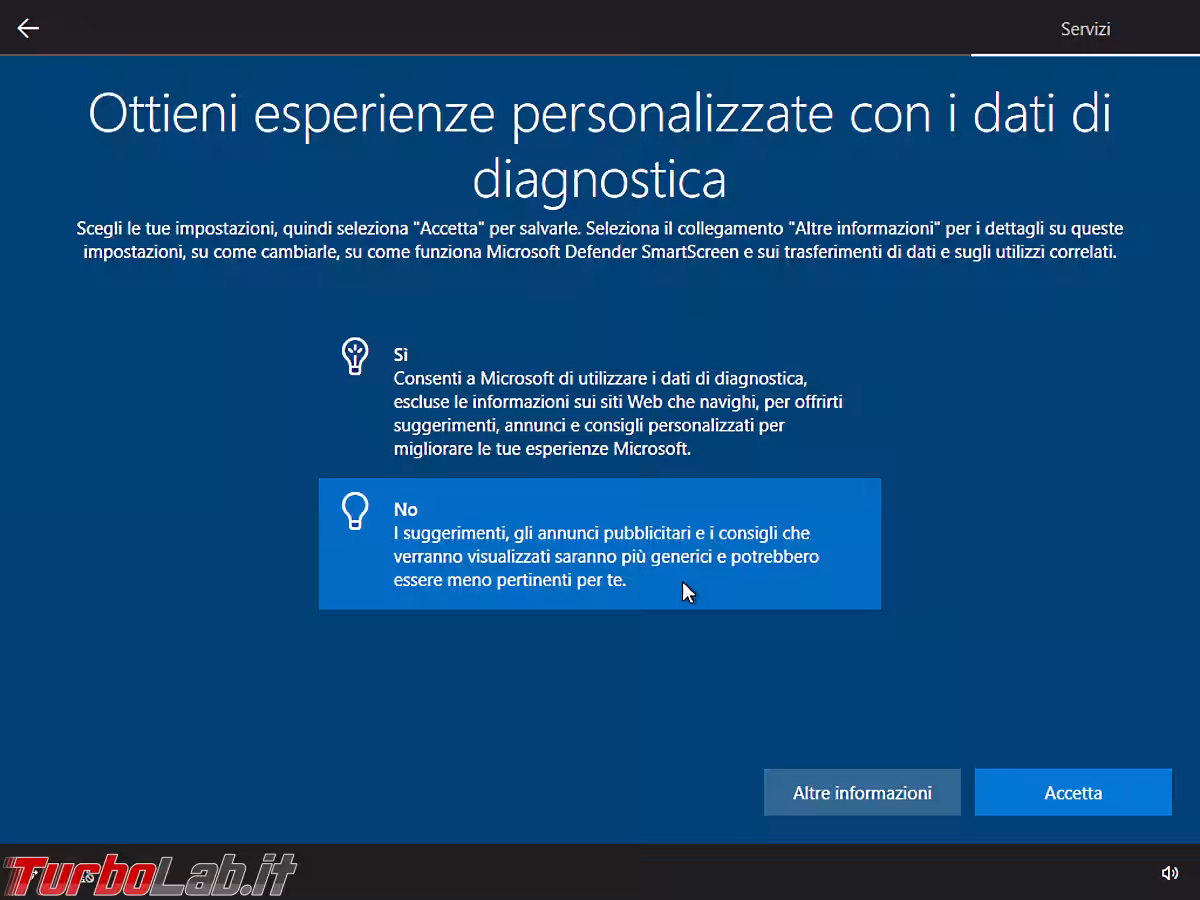This screenshot has width=1200, height=900.
Task: Open the Servizi tab
Action: click(1085, 29)
